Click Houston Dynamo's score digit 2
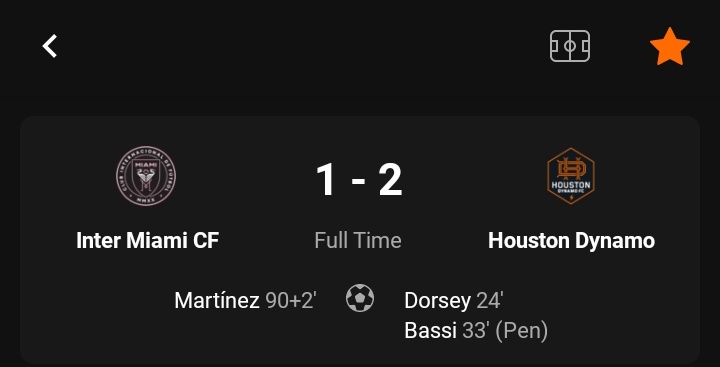Screen dimensions: 720x367 (390, 181)
